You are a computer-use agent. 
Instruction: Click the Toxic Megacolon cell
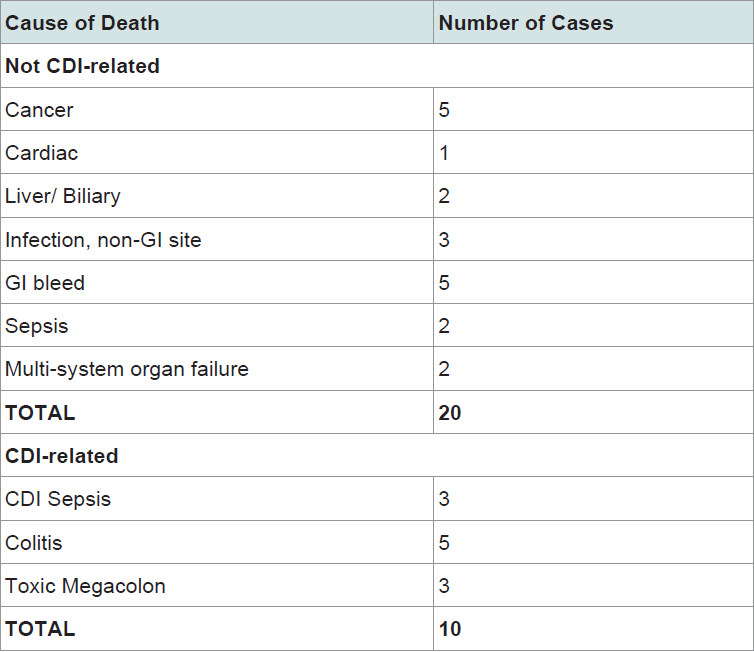pos(217,585)
